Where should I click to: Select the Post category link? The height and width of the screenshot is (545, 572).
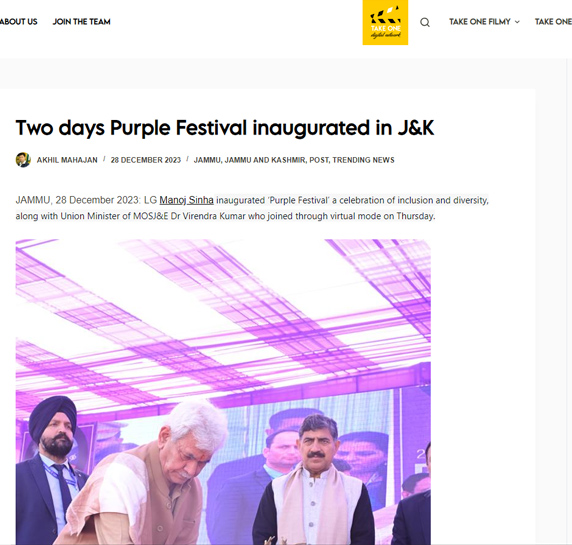coord(319,160)
